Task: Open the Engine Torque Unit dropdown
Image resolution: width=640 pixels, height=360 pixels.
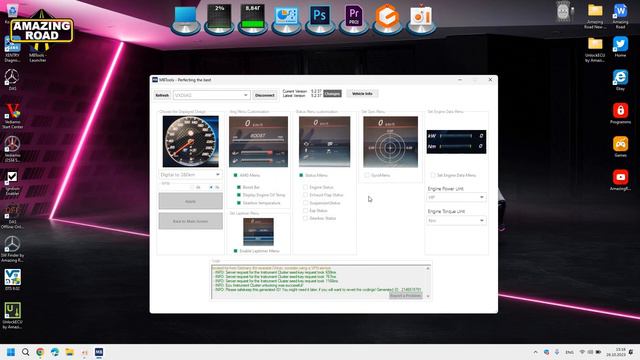Action: click(x=456, y=220)
